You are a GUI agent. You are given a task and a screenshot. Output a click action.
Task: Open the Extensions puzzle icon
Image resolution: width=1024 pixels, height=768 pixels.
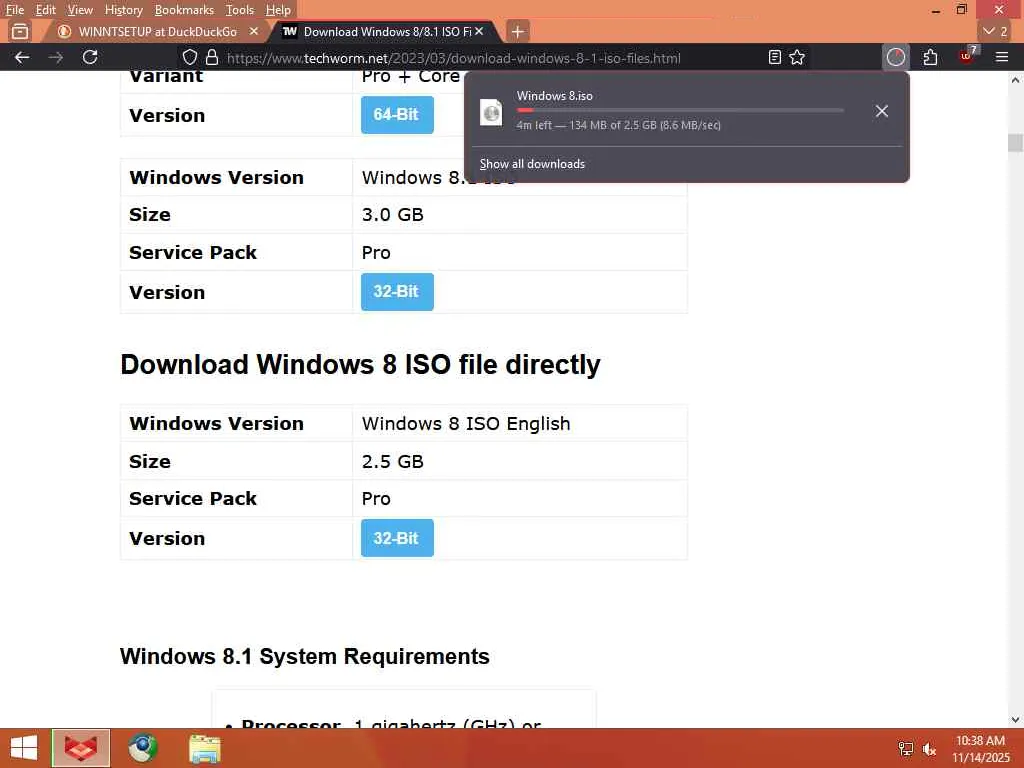point(931,57)
